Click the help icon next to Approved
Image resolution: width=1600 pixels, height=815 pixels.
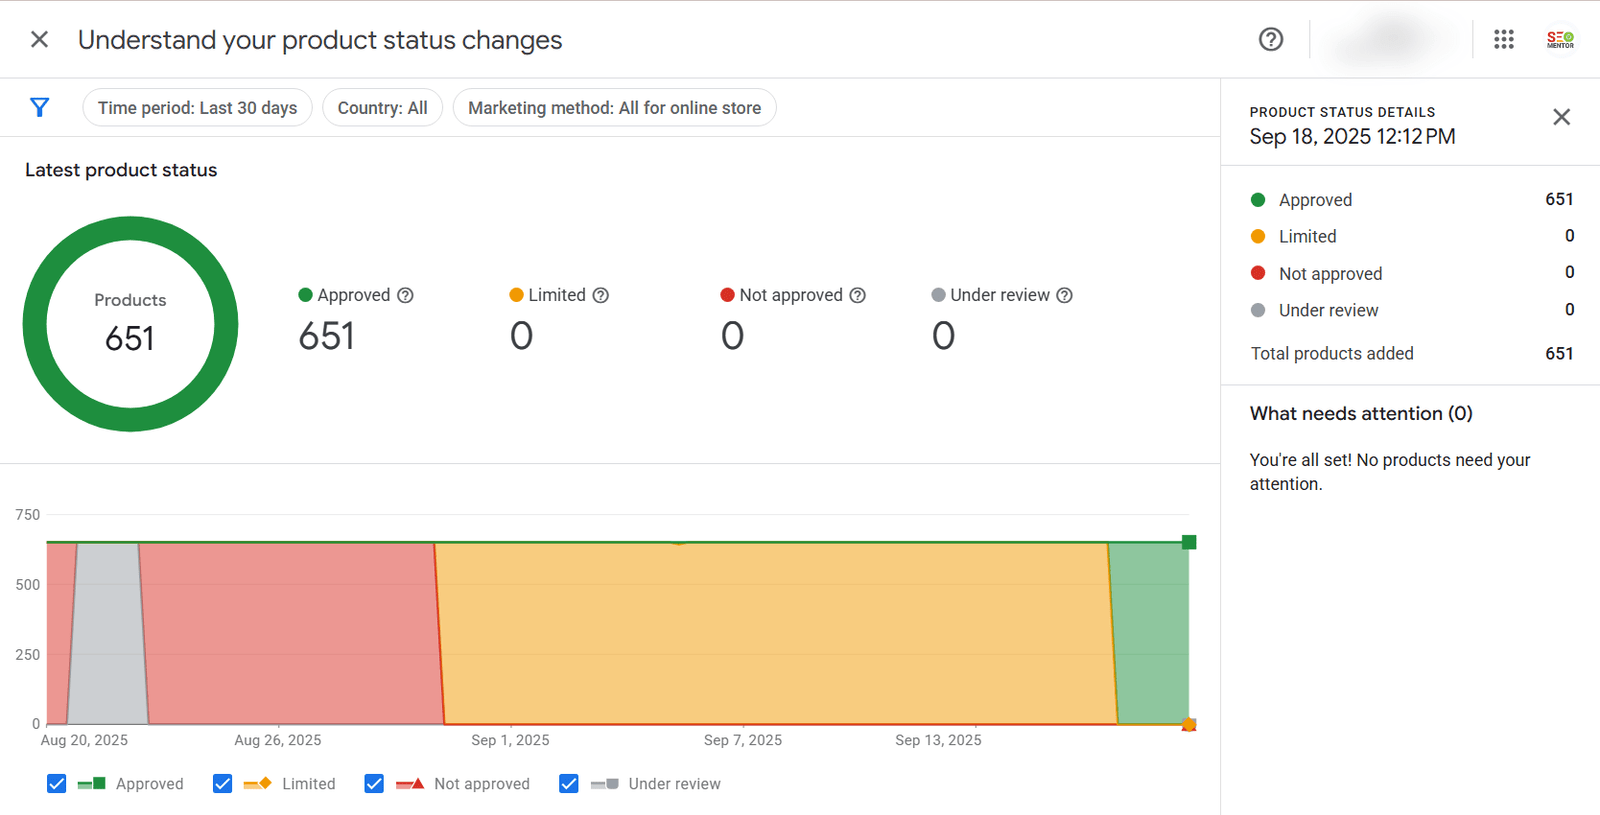[x=405, y=295]
